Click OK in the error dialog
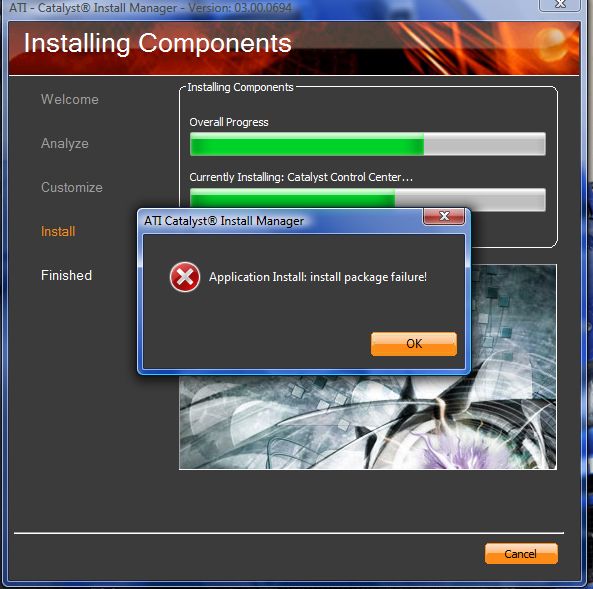This screenshot has width=593, height=589. pos(414,343)
